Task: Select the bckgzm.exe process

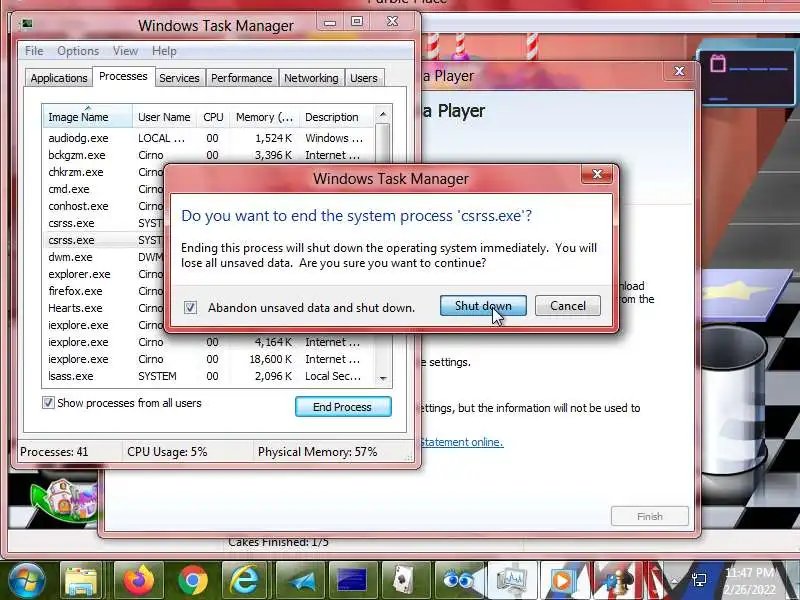Action: (x=208, y=155)
